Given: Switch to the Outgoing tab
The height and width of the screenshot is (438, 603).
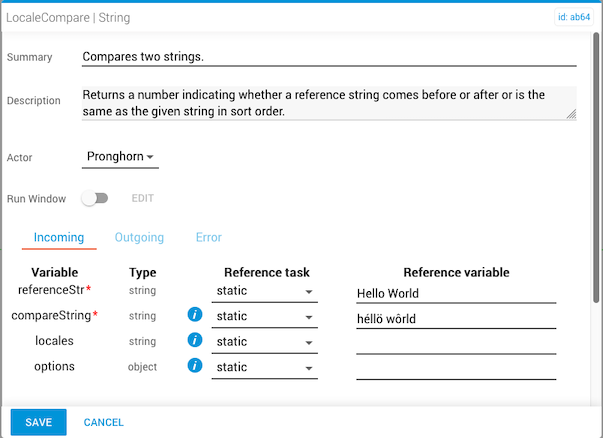Looking at the screenshot, I should click(139, 238).
